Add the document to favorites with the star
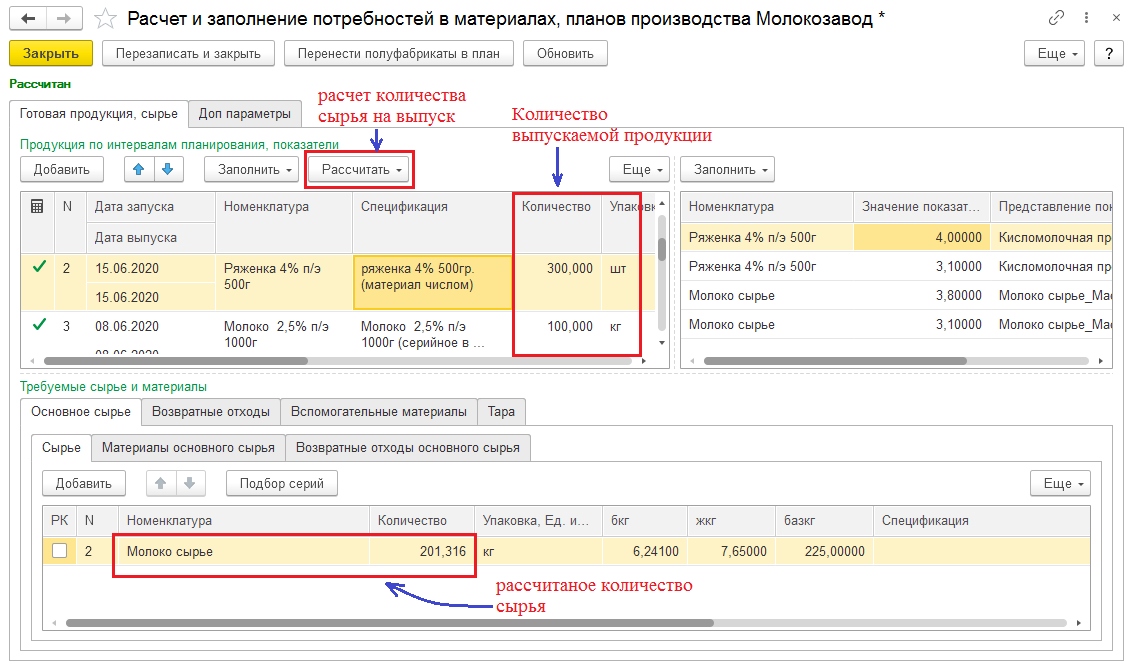The width and height of the screenshot is (1145, 669). point(103,19)
